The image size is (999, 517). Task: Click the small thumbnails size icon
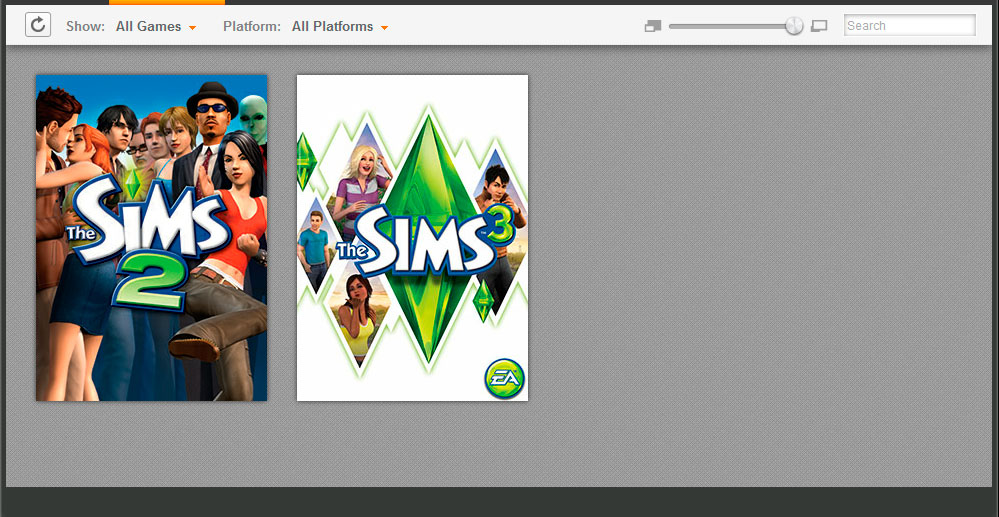pos(653,26)
